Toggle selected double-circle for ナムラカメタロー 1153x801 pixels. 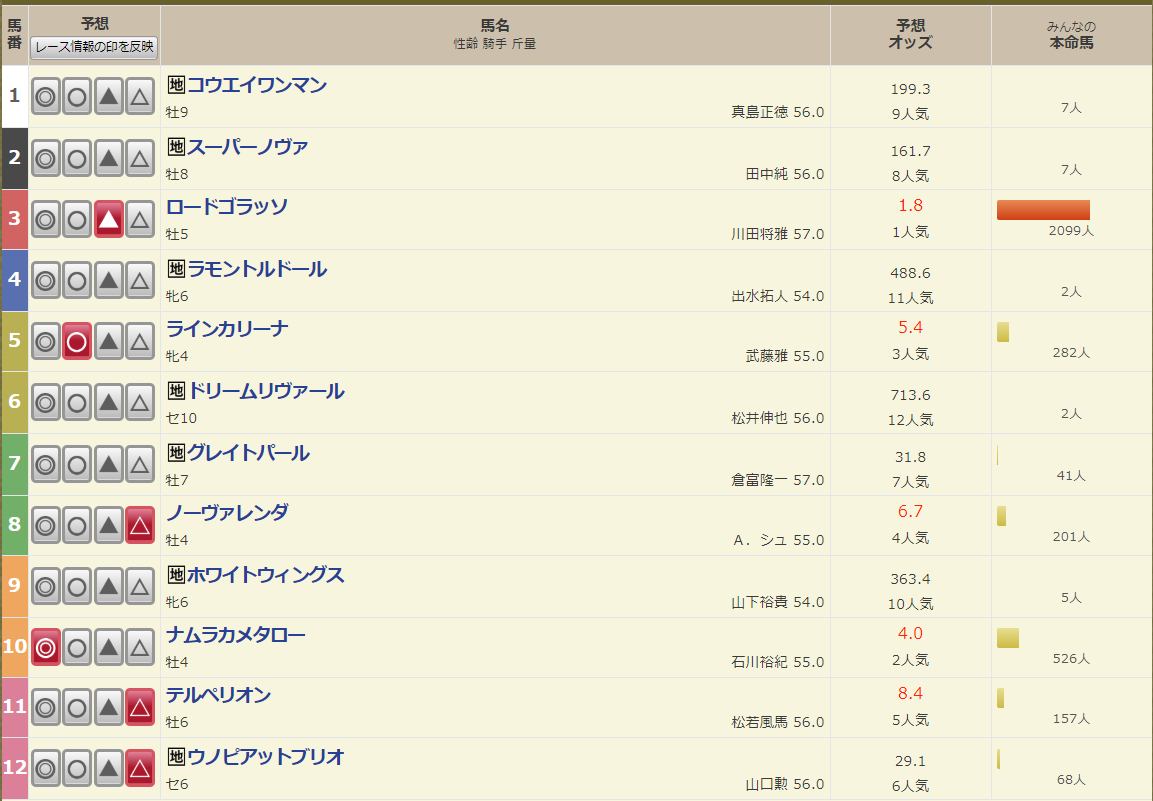pyautogui.click(x=46, y=647)
